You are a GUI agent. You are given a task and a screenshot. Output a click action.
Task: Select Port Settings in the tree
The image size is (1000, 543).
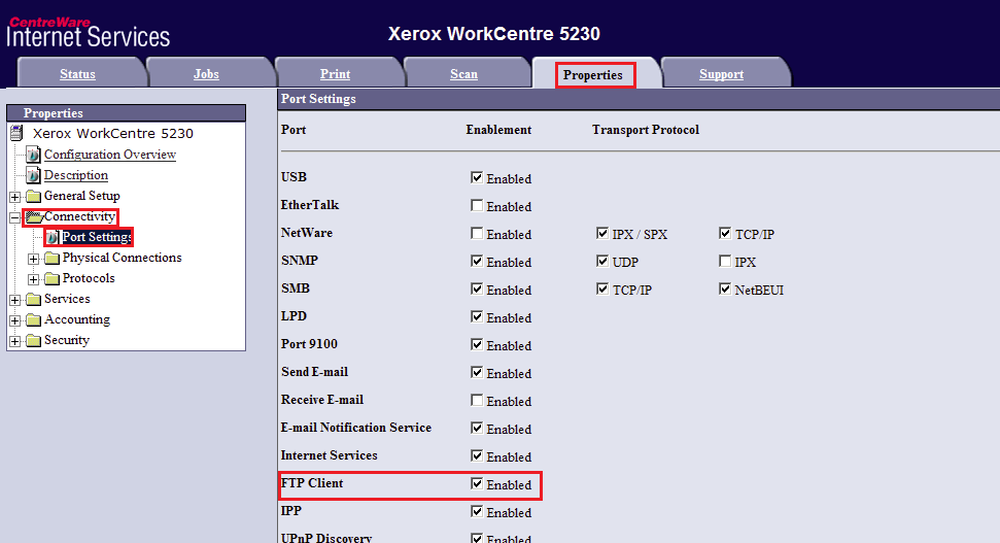point(96,237)
